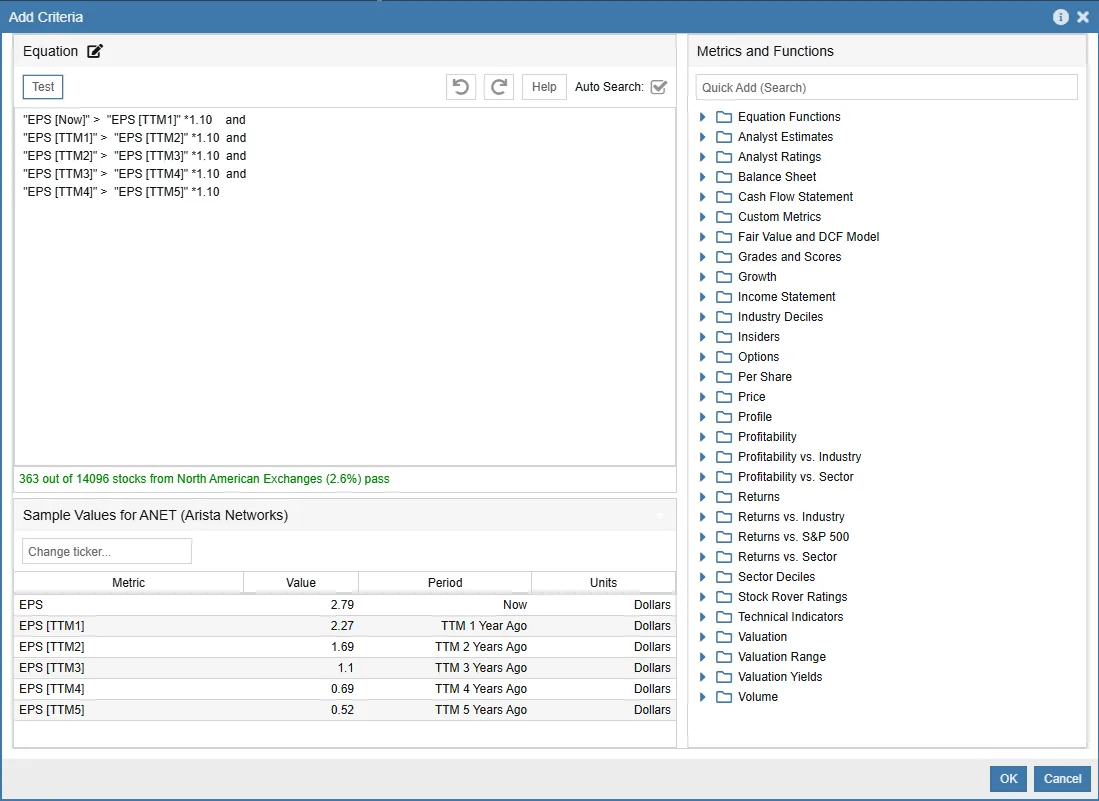Select the Volume folder icon
The height and width of the screenshot is (801, 1099).
point(724,697)
